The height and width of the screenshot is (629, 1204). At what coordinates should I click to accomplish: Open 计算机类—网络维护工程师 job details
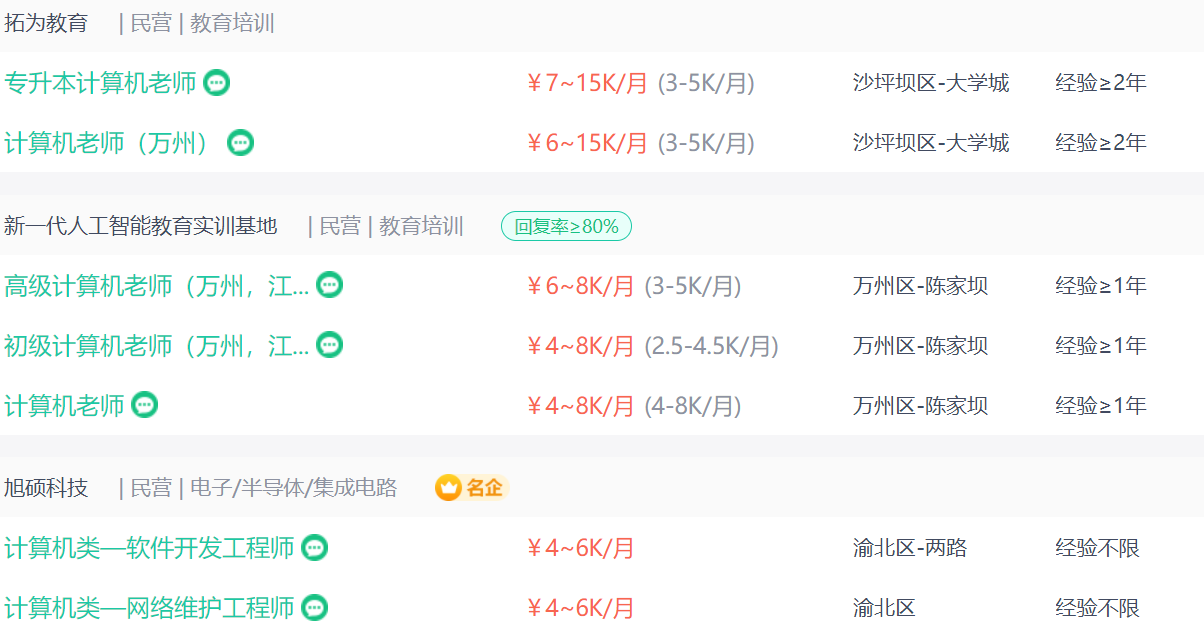149,607
